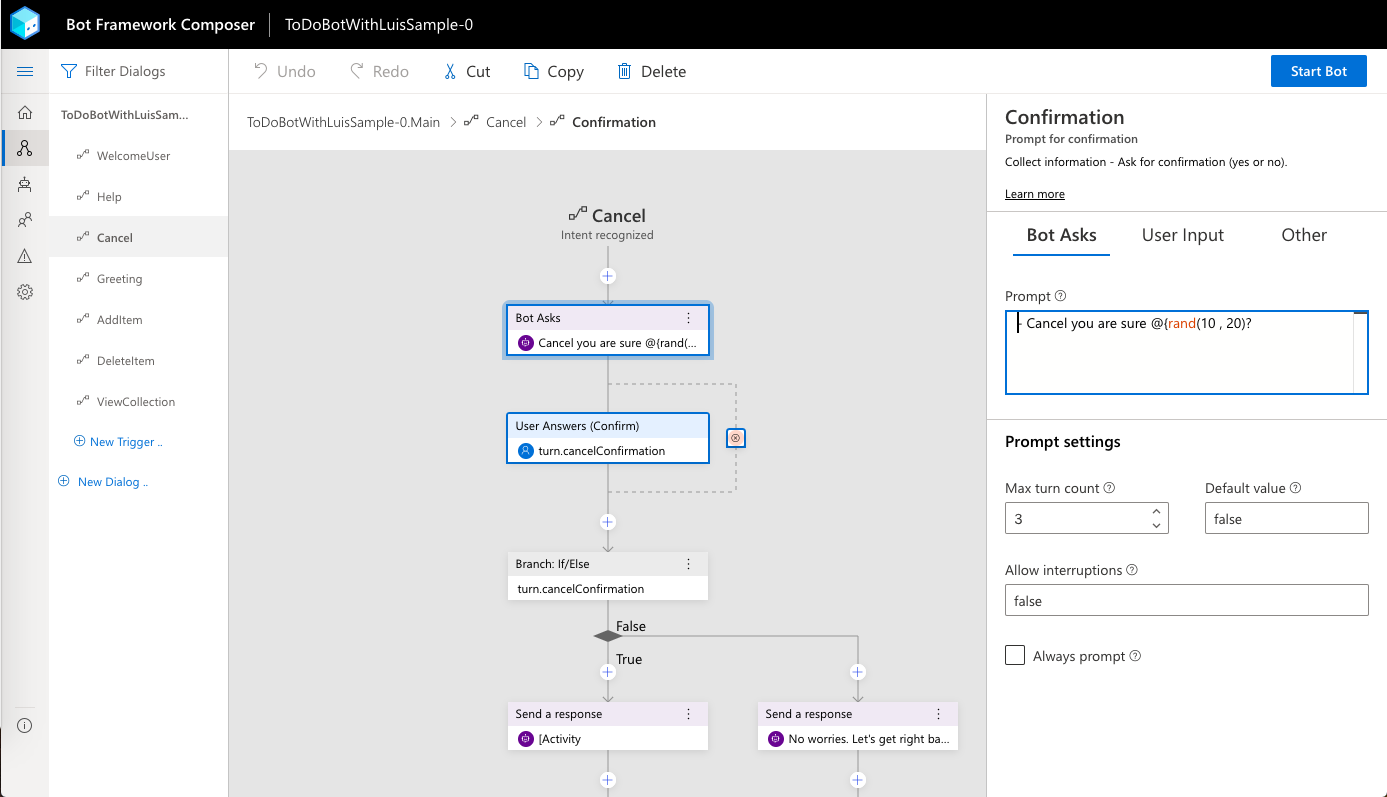Click the Copy toolbar icon
Screen dimensions: 1387x797
531,71
